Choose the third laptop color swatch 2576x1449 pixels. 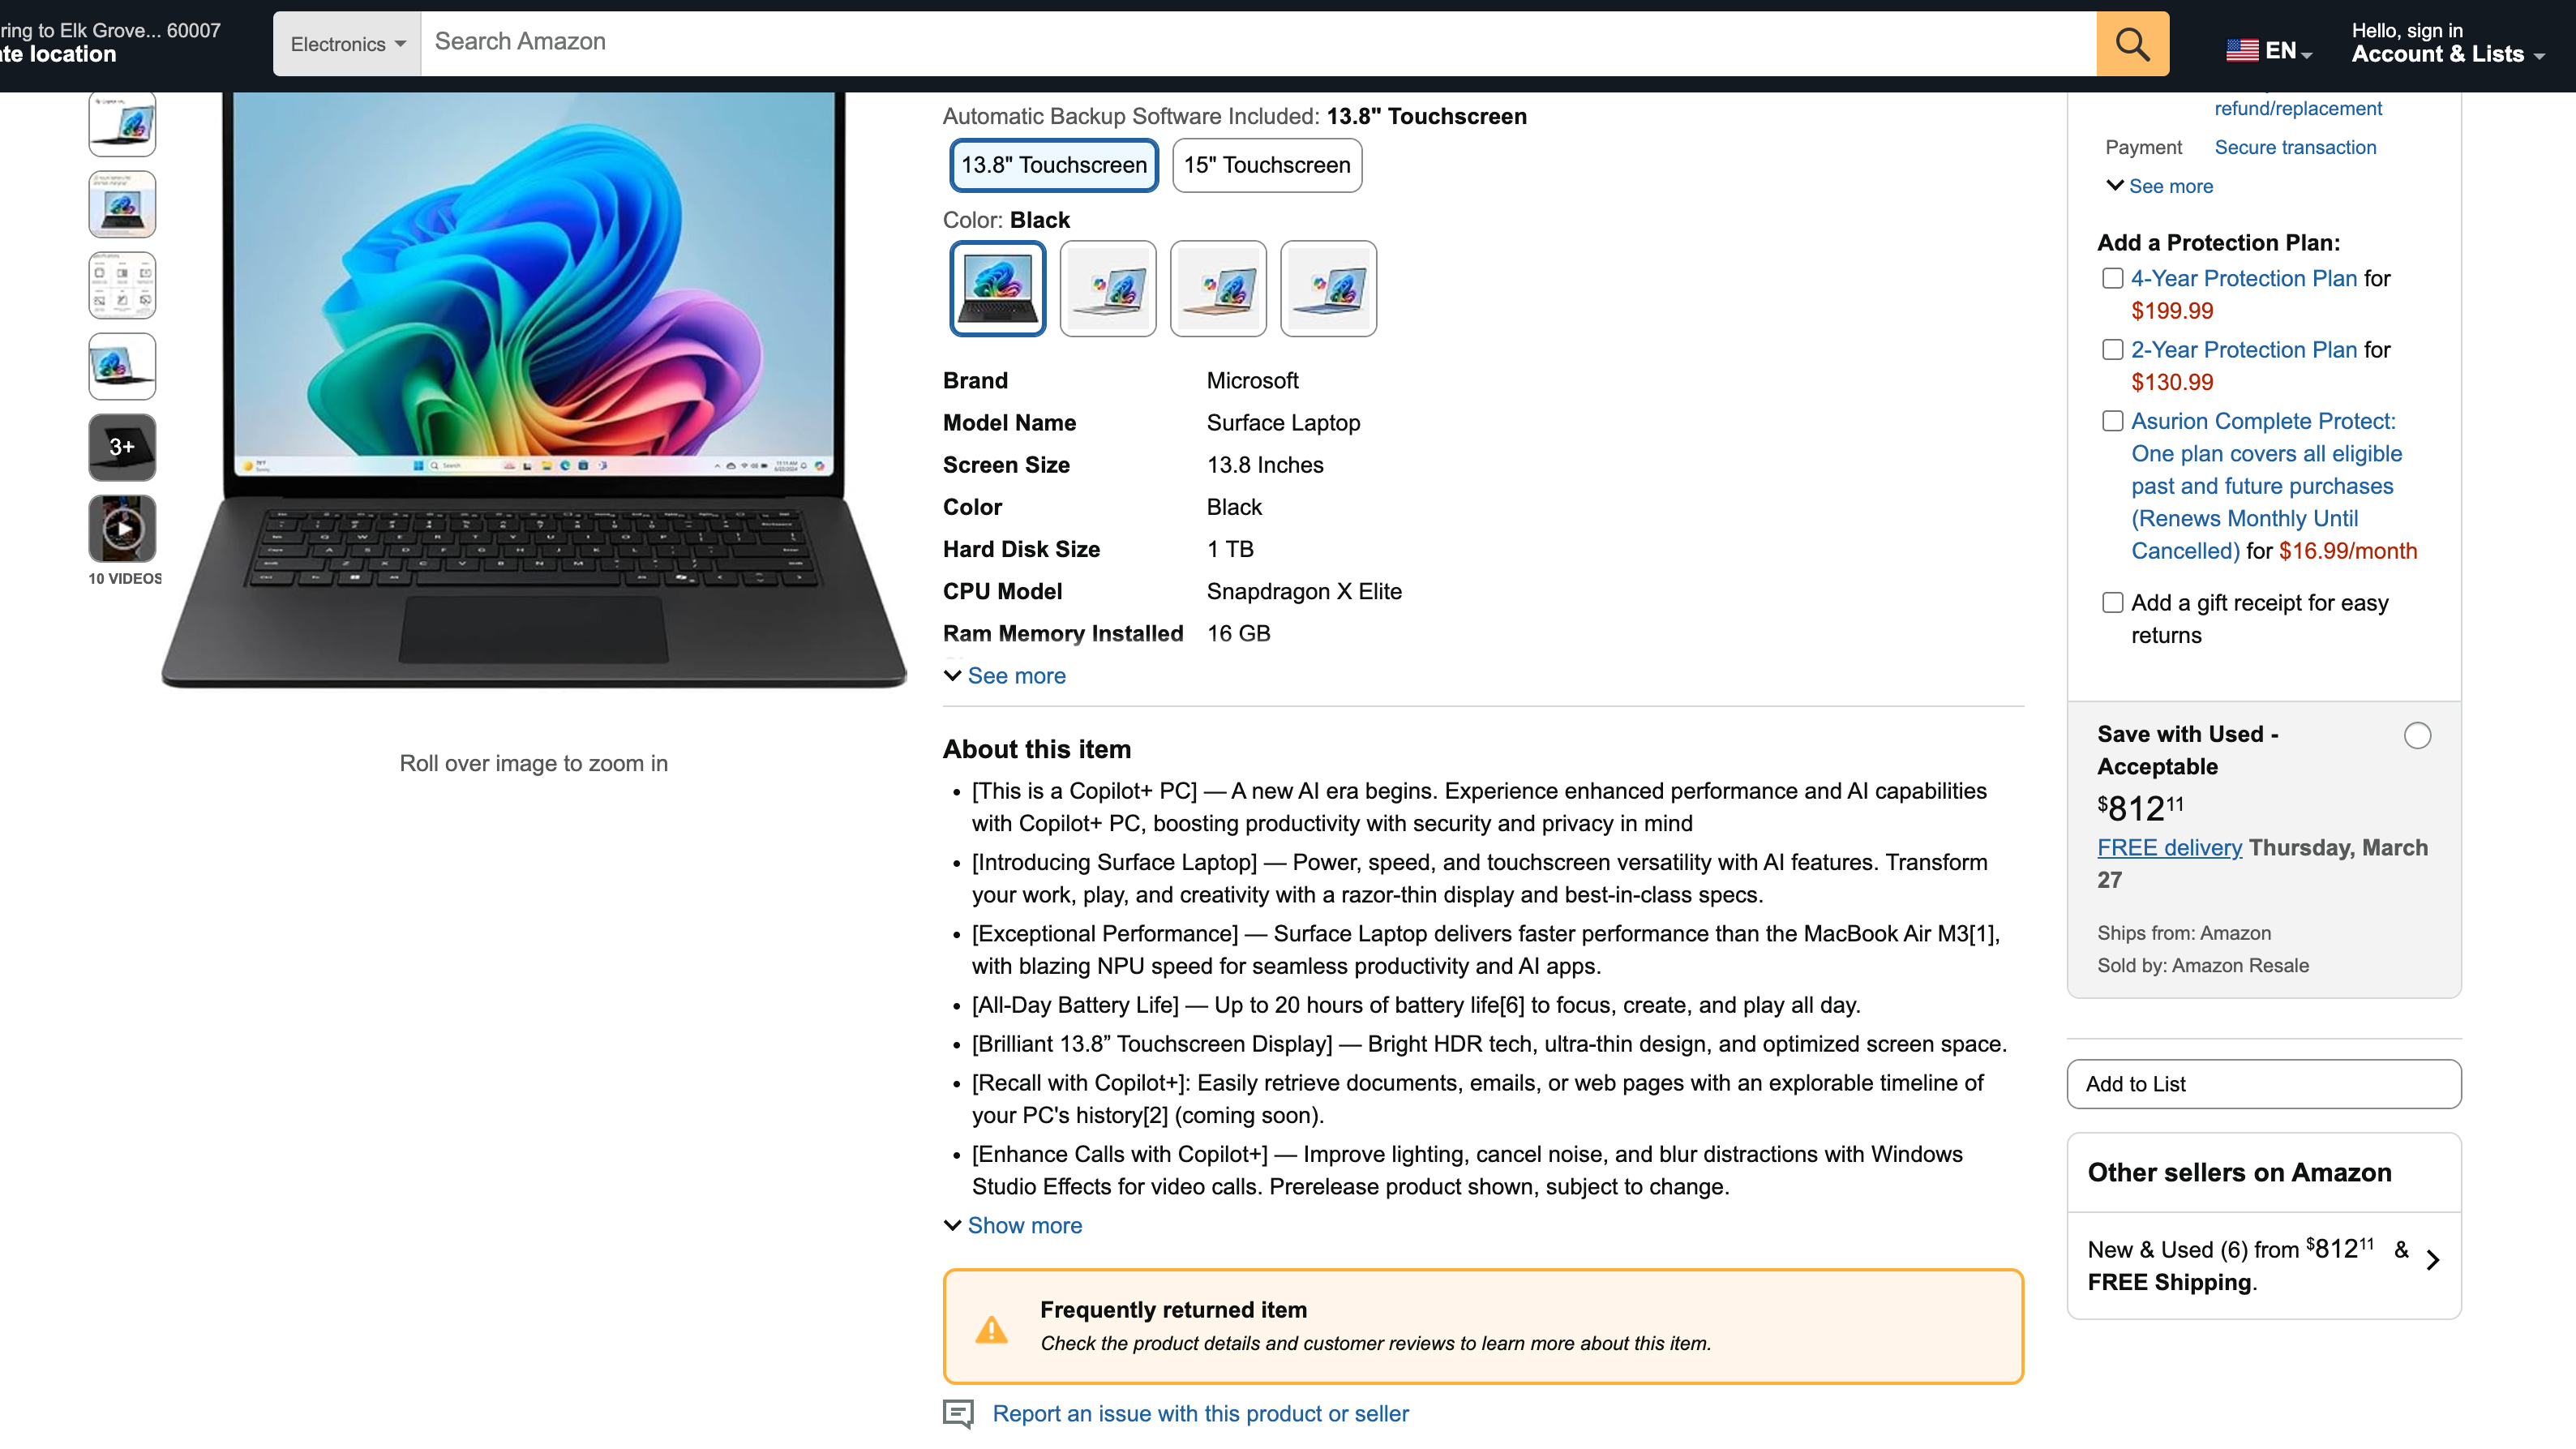coord(1218,288)
